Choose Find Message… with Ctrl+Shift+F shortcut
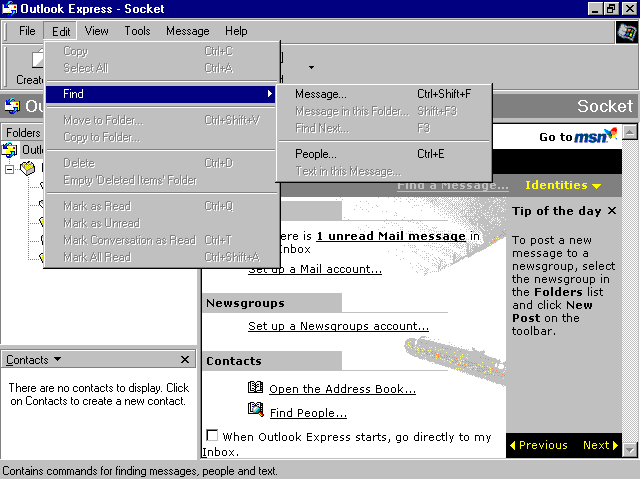Screen dimensions: 640x480 coord(384,94)
